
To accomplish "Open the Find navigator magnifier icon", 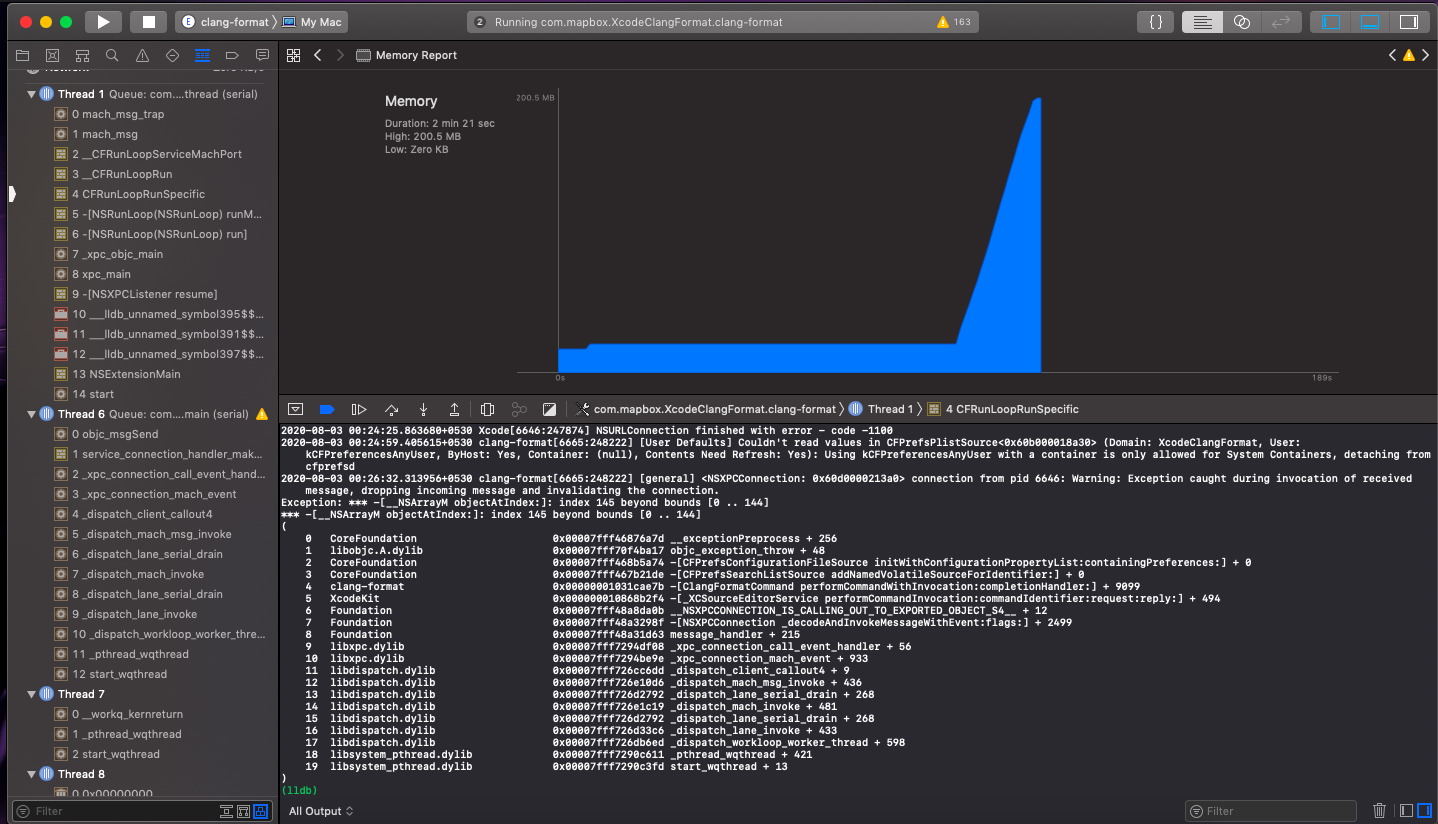I will 112,55.
